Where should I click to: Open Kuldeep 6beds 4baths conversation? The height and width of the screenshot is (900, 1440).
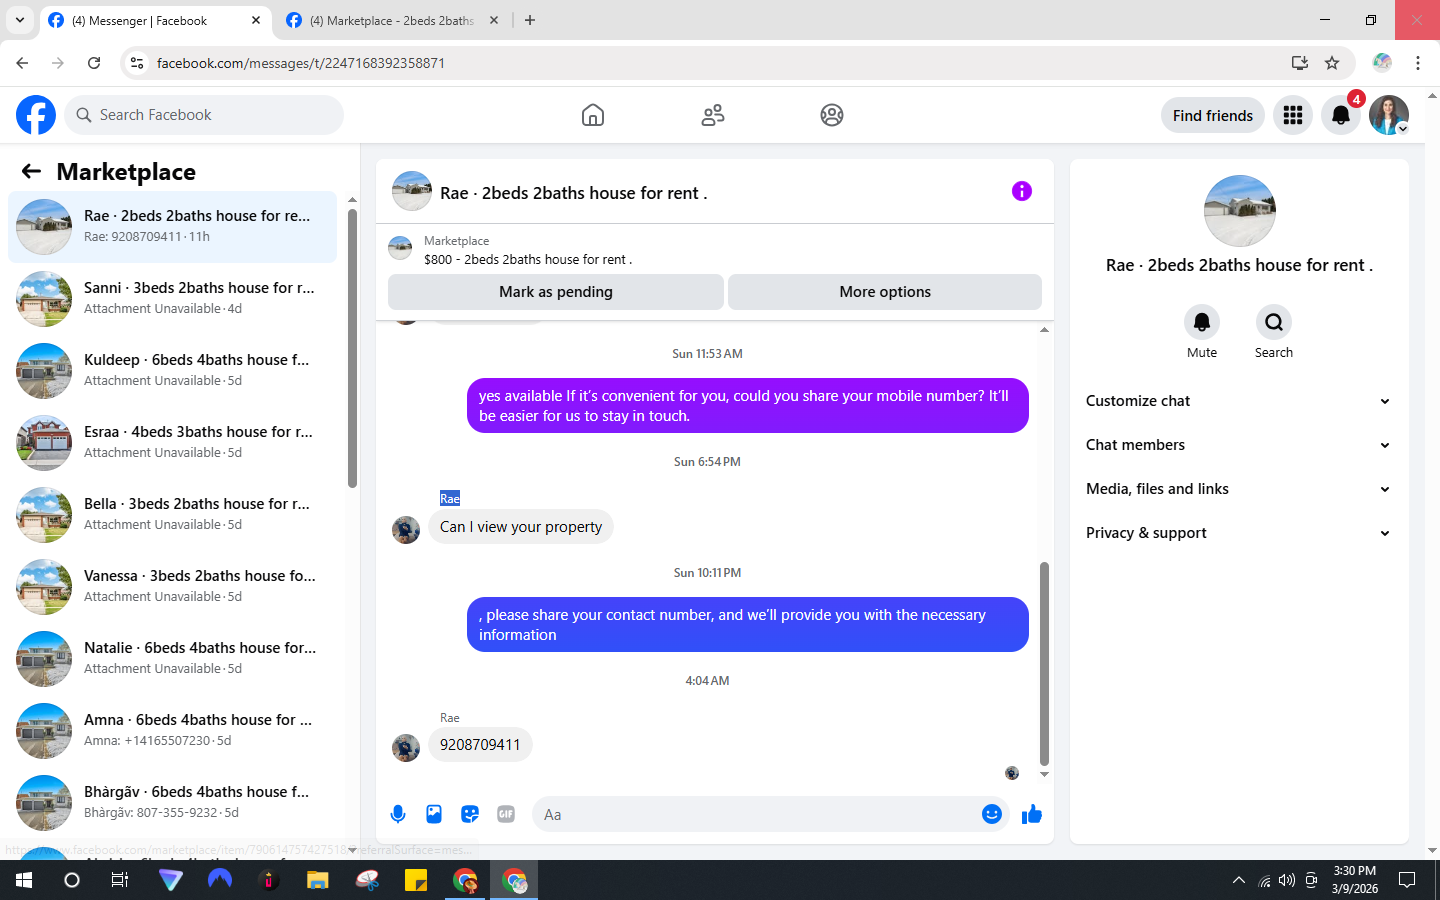(172, 371)
